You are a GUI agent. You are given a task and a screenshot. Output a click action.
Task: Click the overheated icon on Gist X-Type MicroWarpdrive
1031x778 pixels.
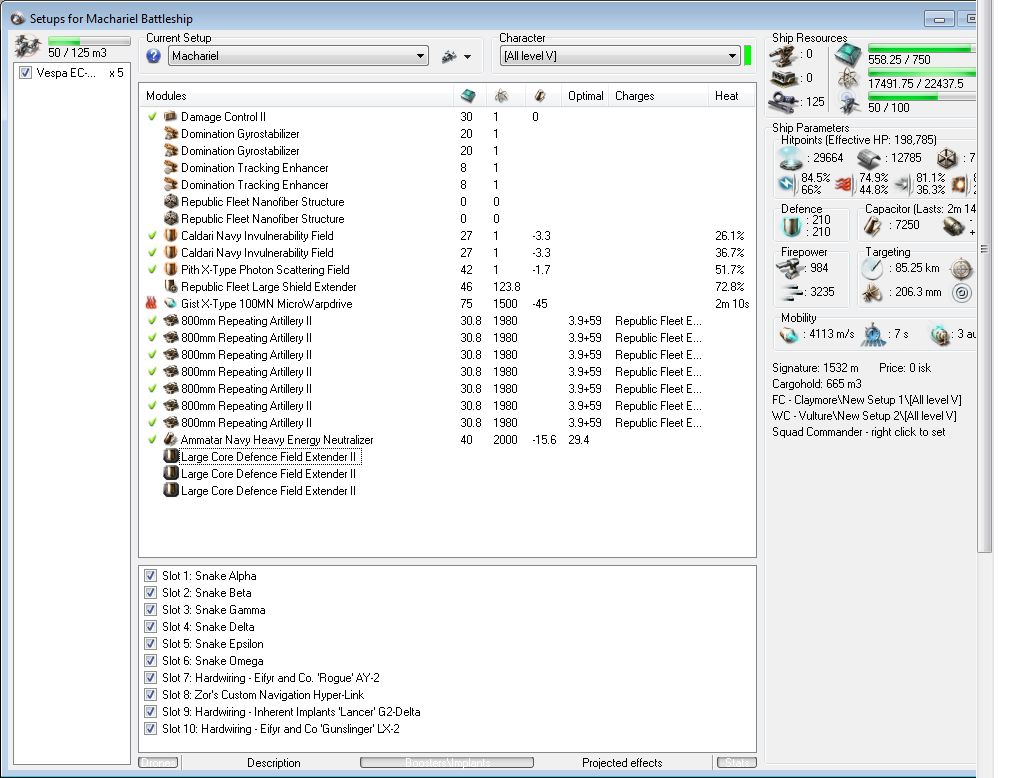point(151,304)
